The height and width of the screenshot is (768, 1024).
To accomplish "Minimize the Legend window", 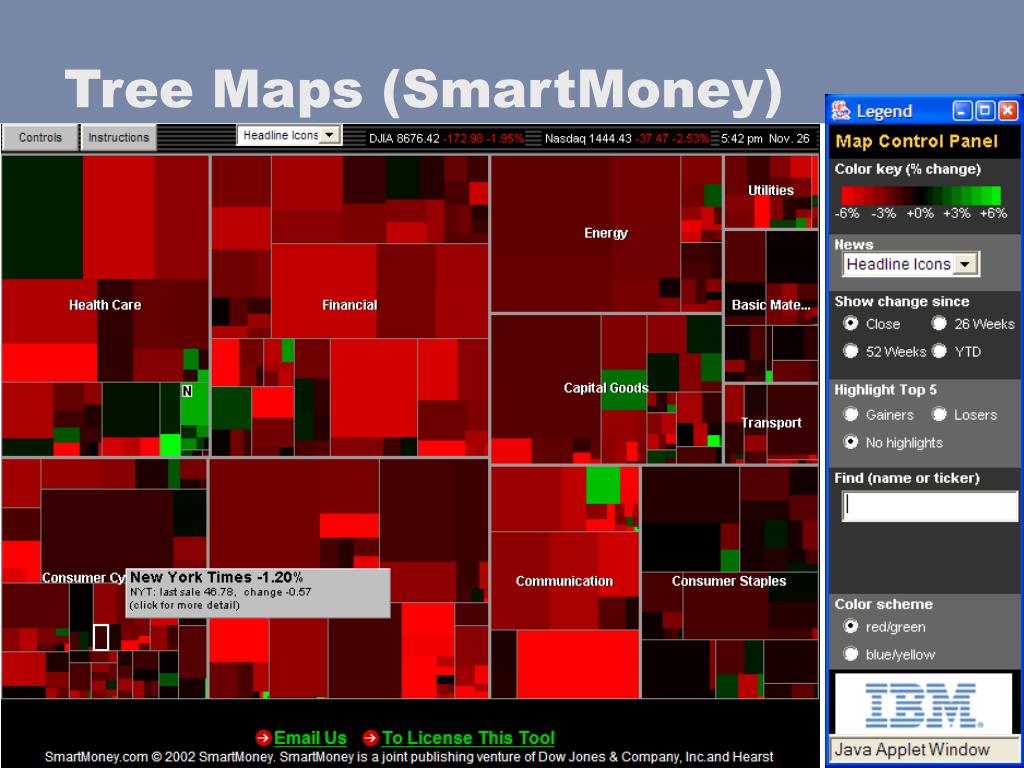I will tap(963, 110).
